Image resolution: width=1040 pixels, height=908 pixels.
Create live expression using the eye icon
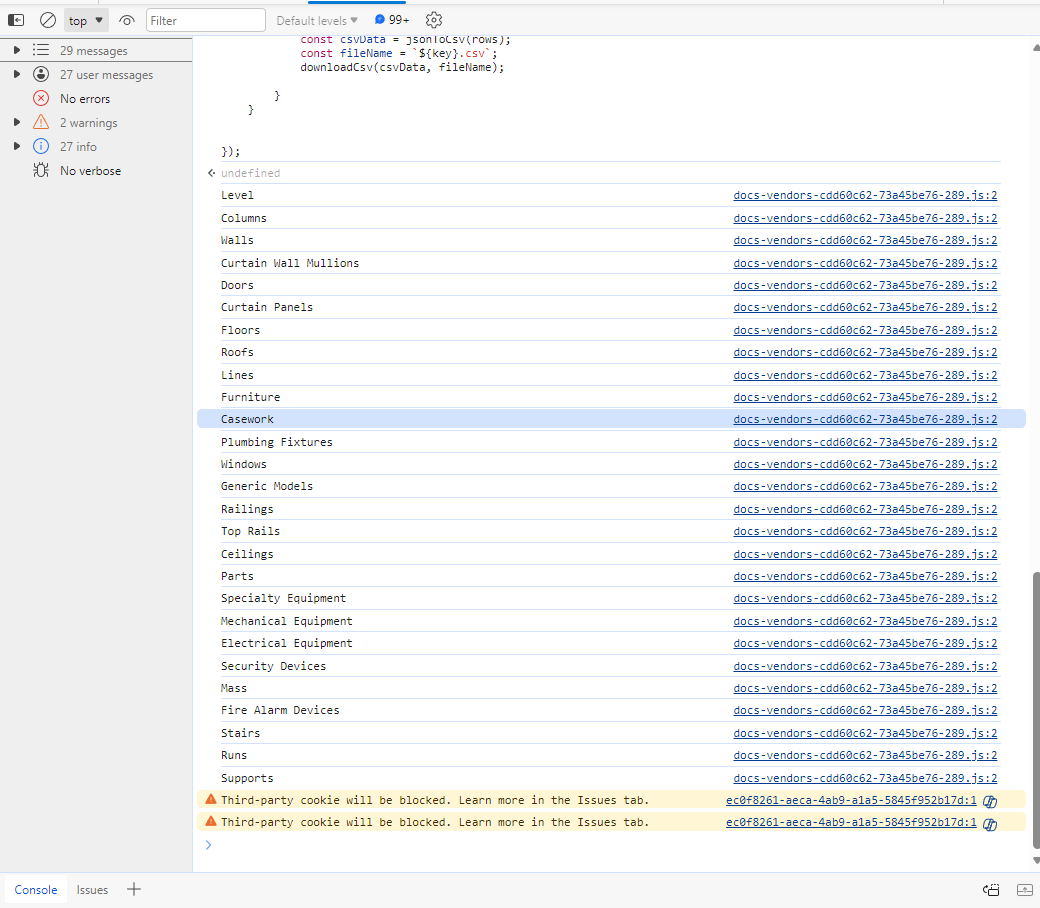click(x=126, y=20)
